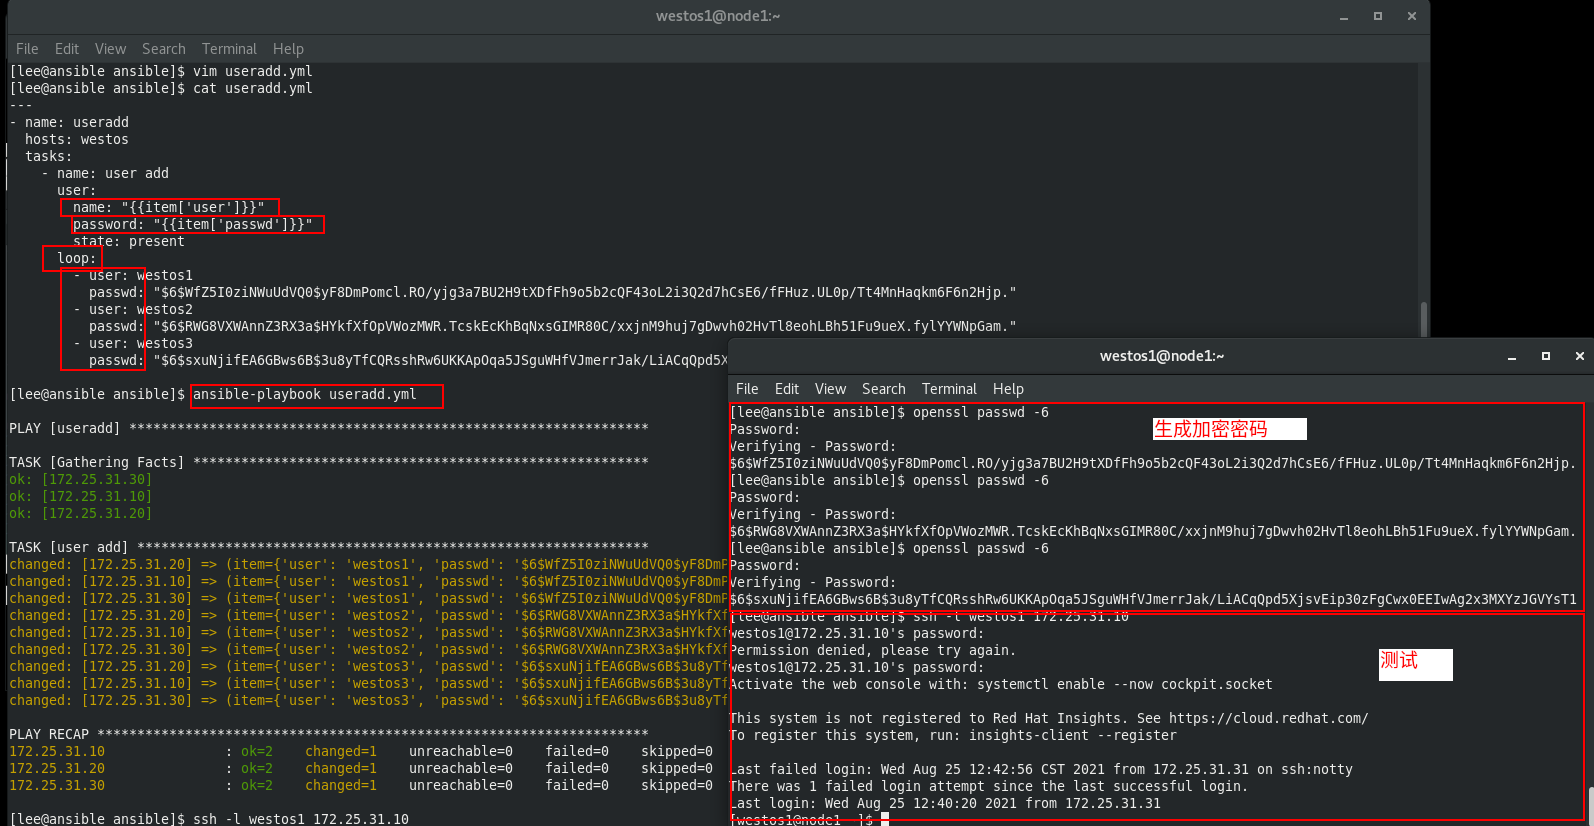Open Search menu in back terminal window
The height and width of the screenshot is (826, 1594).
(164, 49)
